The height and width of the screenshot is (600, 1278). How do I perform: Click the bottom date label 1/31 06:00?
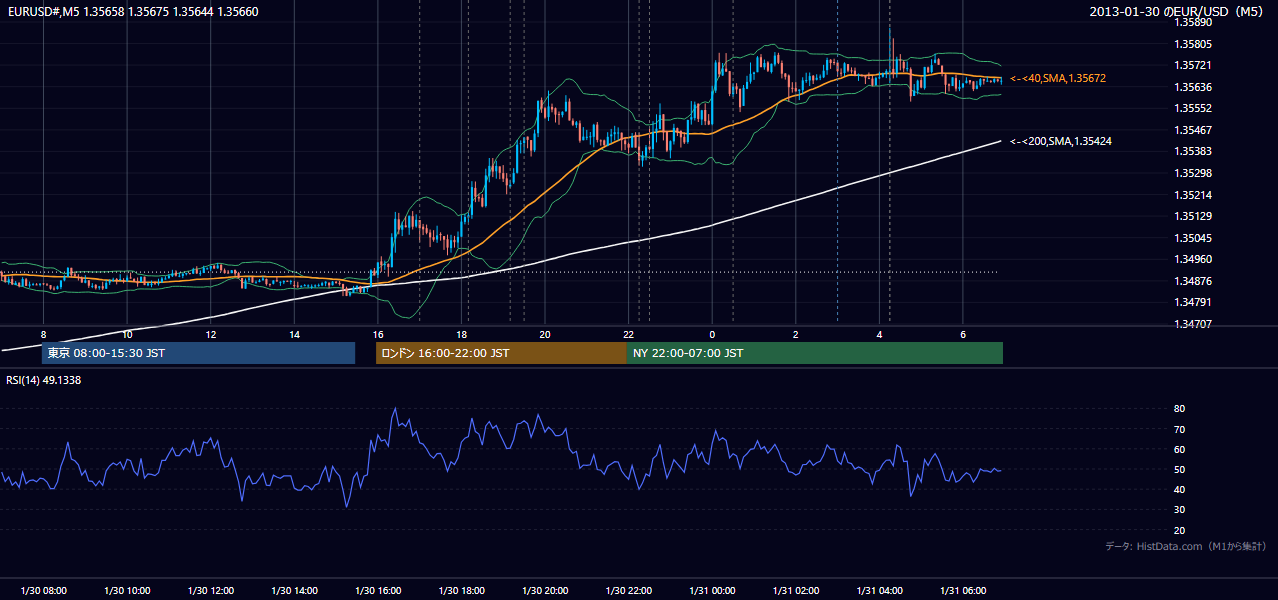(x=963, y=591)
